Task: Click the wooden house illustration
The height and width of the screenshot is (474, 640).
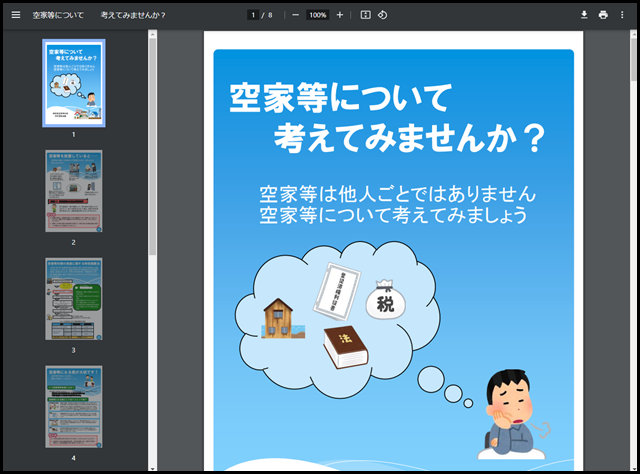Action: coord(282,318)
